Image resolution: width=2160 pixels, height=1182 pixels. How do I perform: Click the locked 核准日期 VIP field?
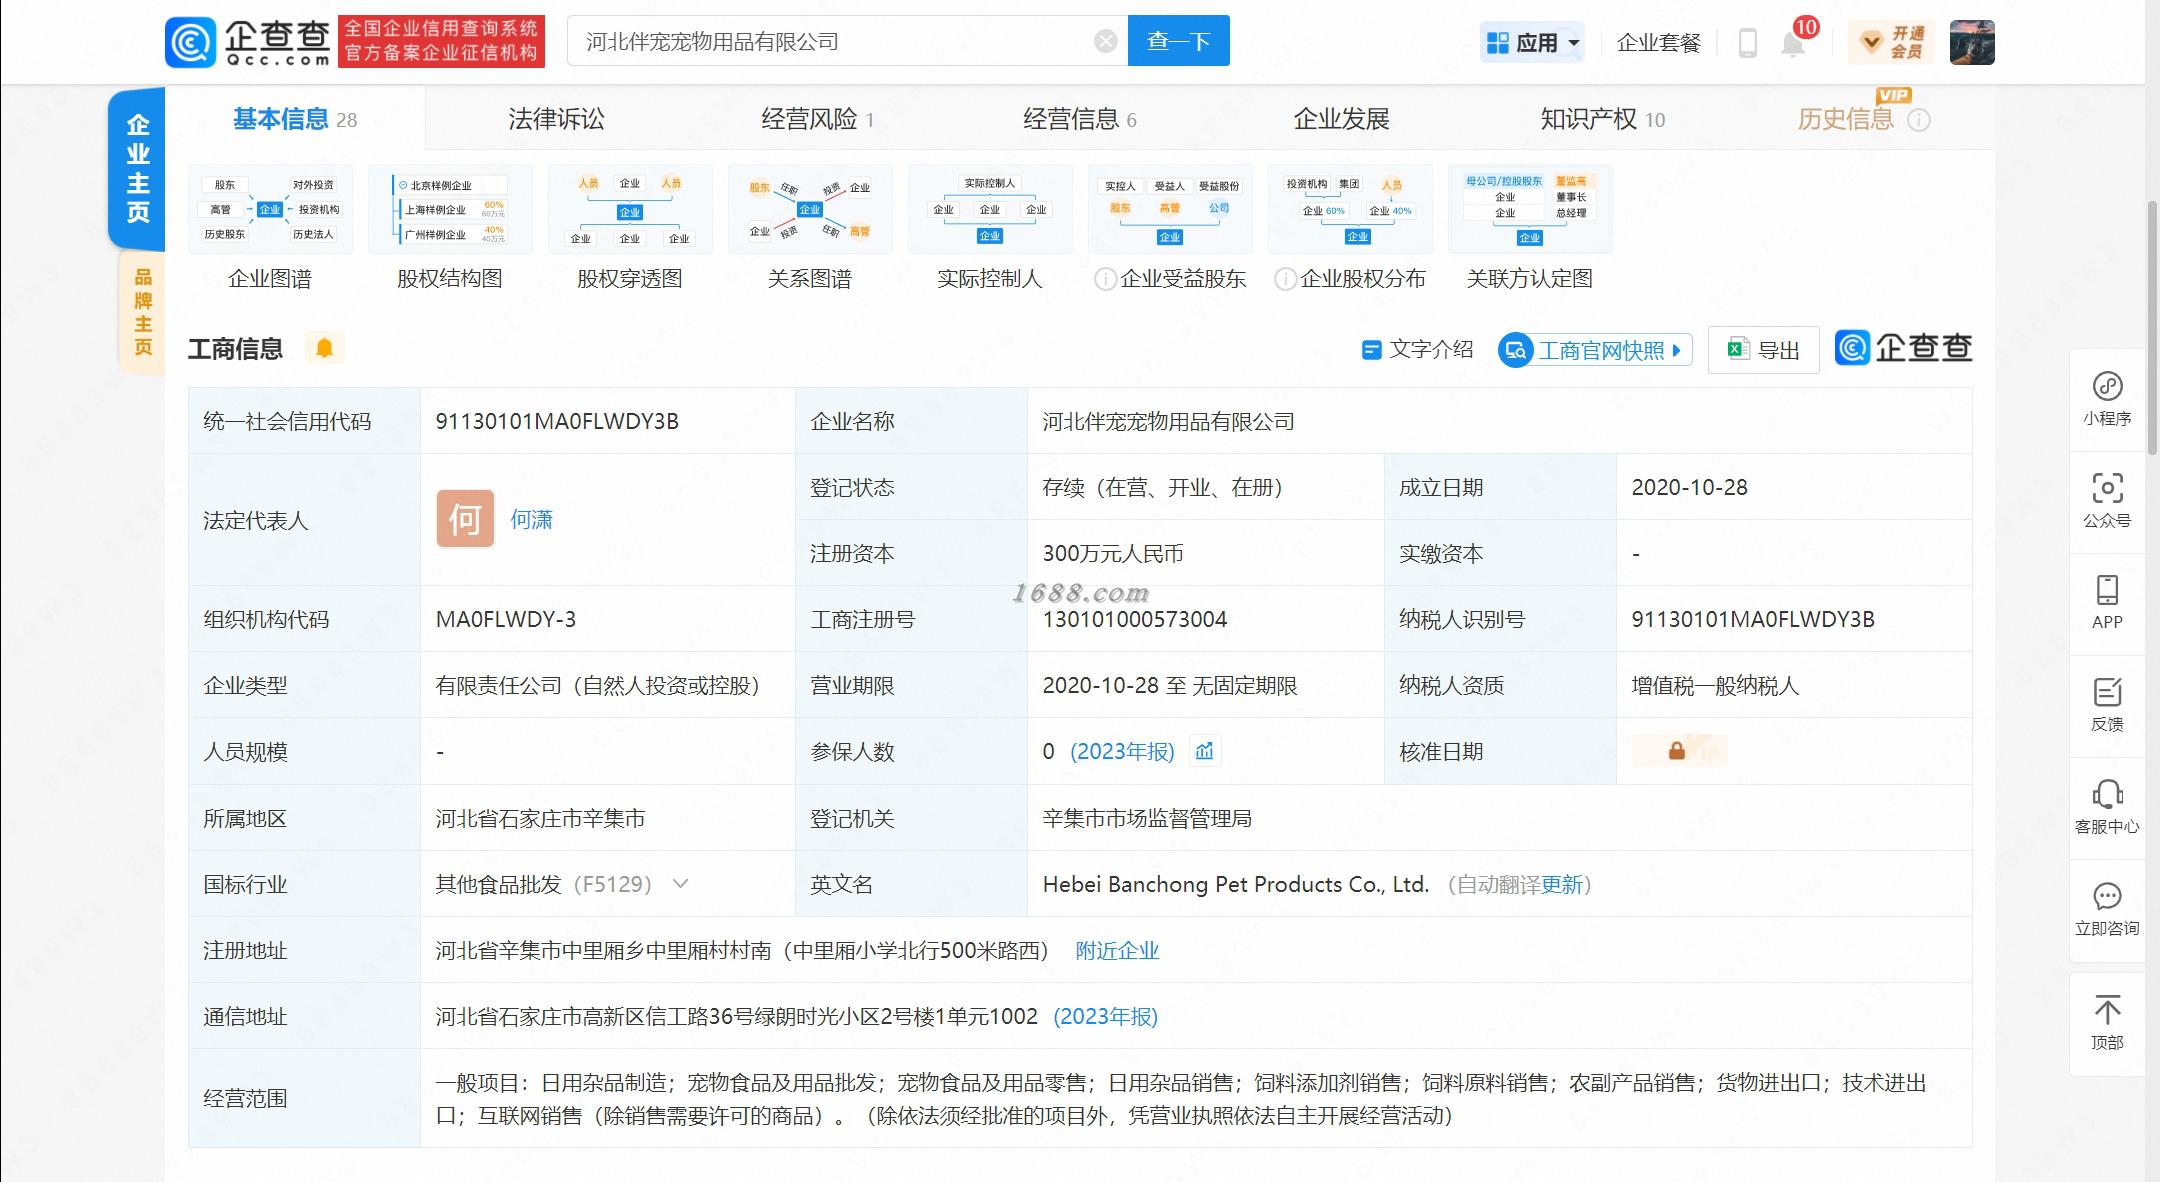pos(1679,751)
